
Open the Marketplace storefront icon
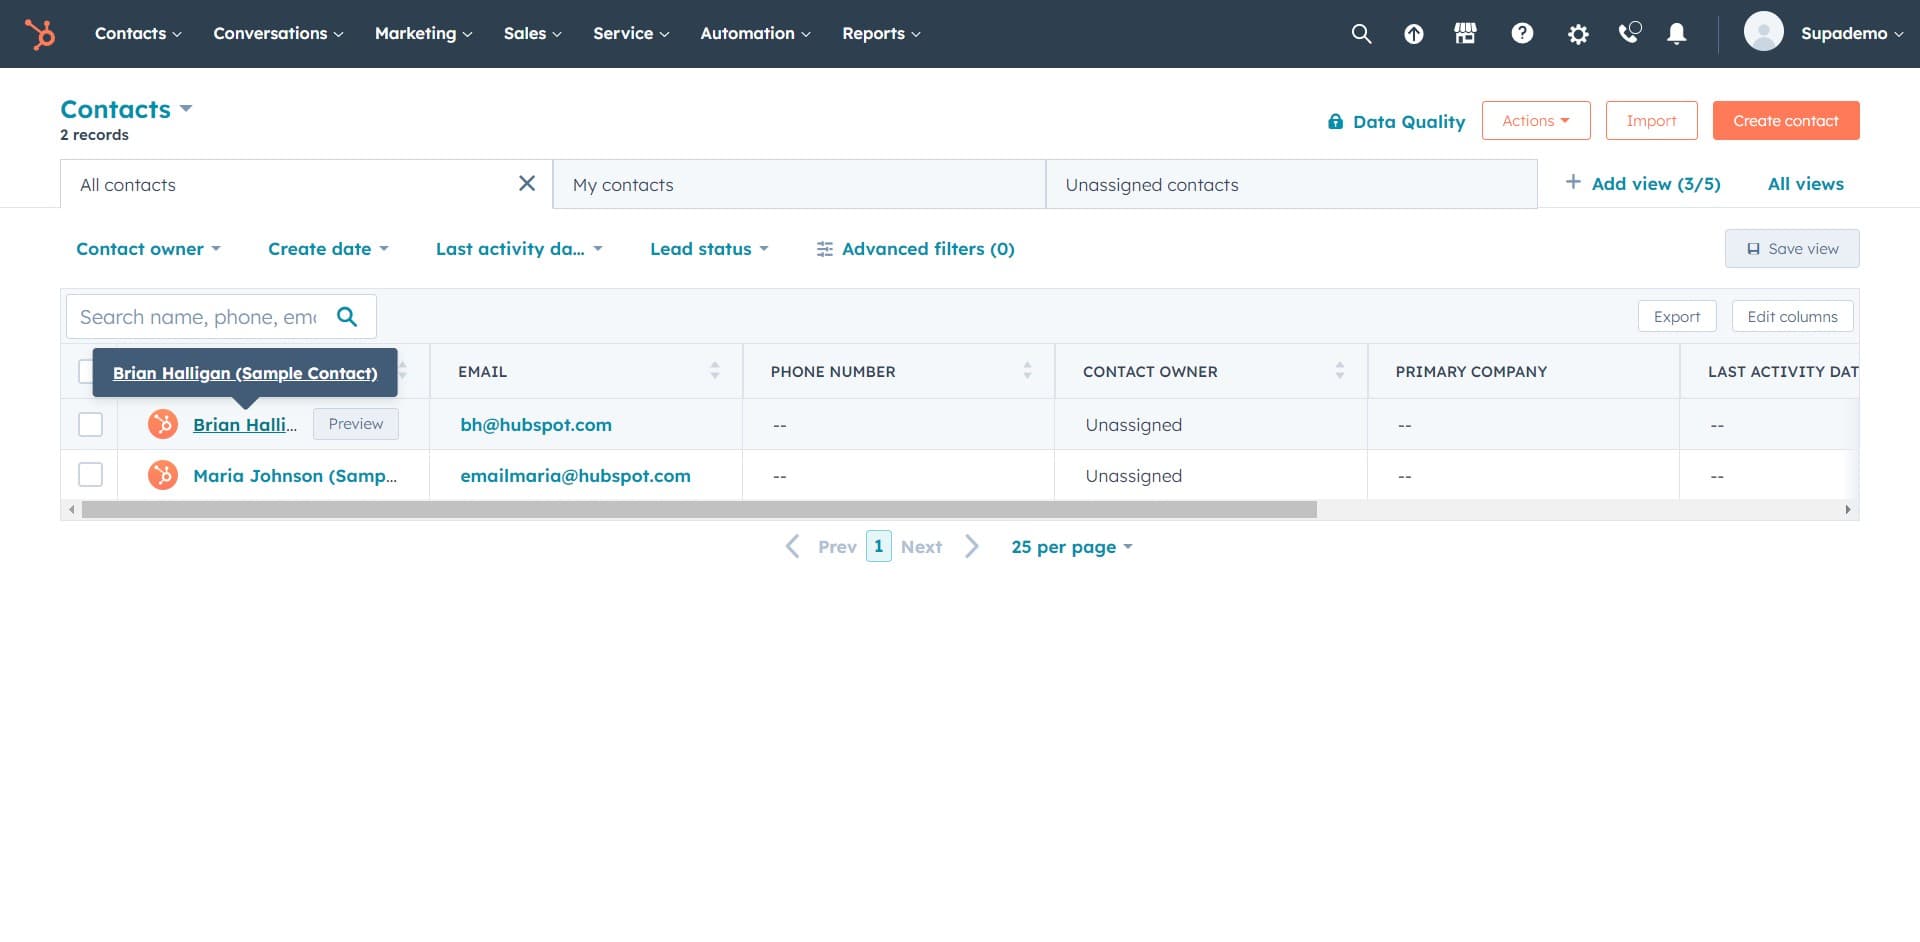tap(1465, 34)
